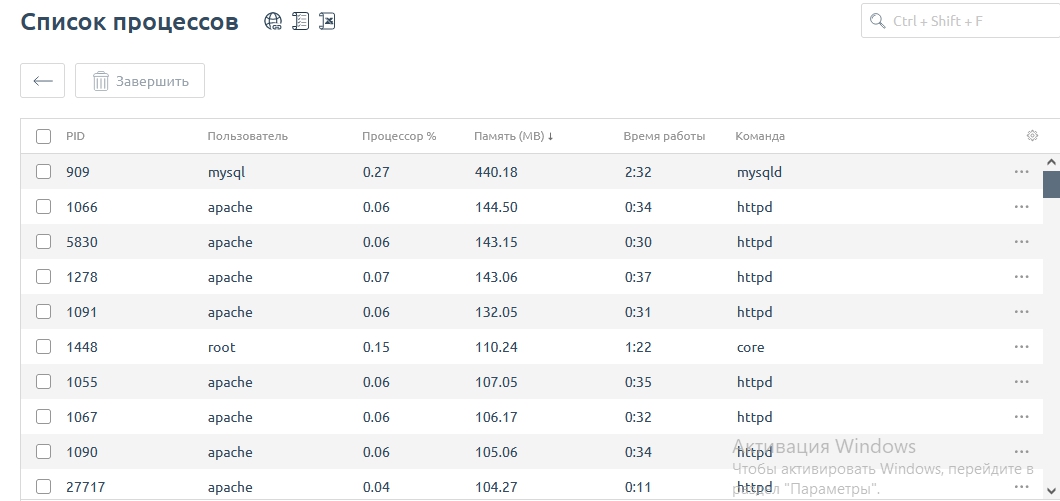Open table column settings gear
Screen dimensions: 1060x501
click(1032, 136)
